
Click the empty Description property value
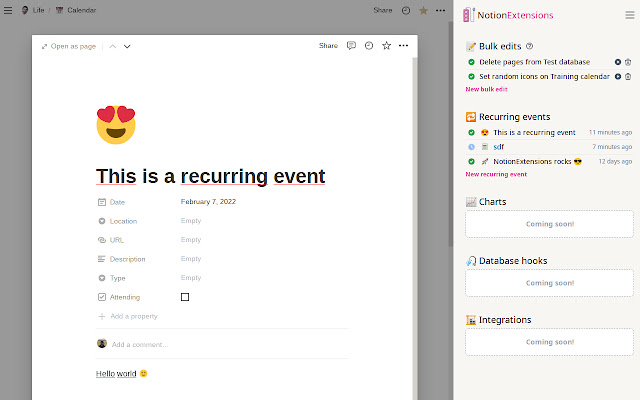click(191, 259)
